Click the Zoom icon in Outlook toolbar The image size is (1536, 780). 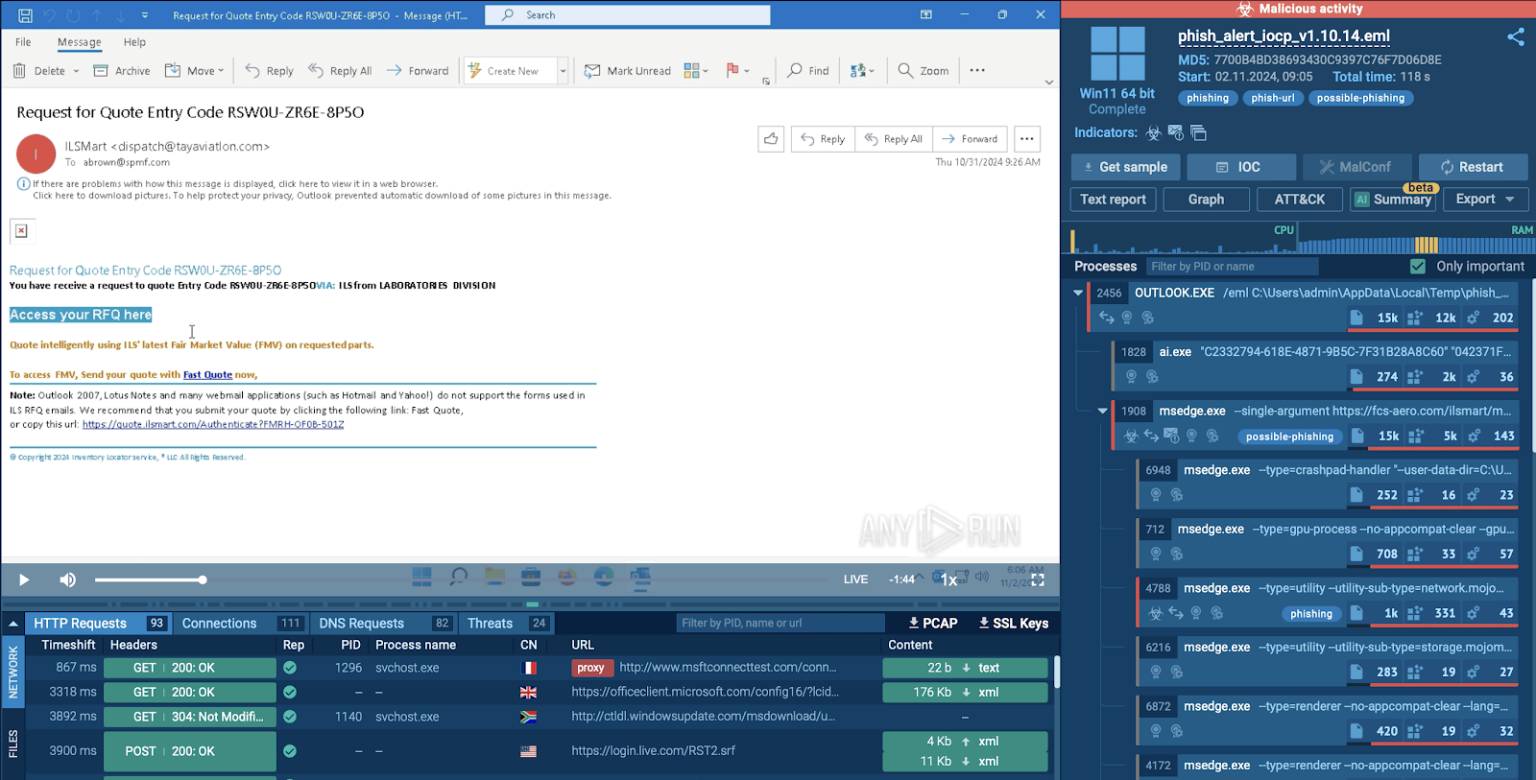click(x=922, y=70)
